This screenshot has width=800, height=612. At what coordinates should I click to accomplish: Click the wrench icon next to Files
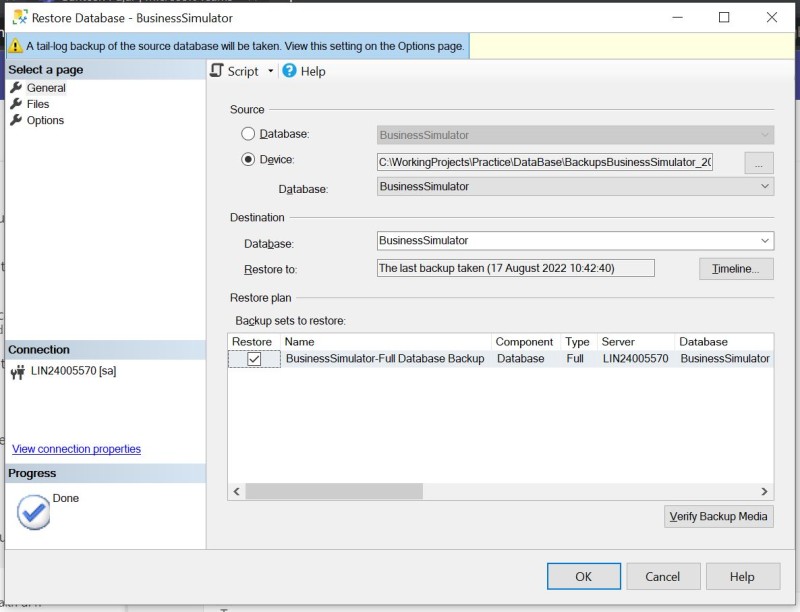pos(16,104)
